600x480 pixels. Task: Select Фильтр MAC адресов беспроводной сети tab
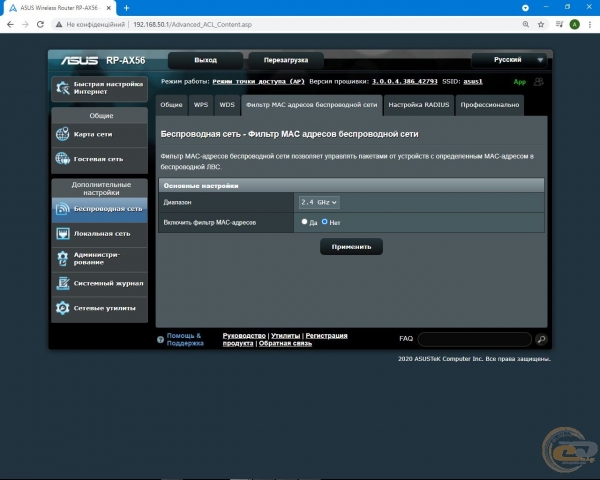coord(311,105)
